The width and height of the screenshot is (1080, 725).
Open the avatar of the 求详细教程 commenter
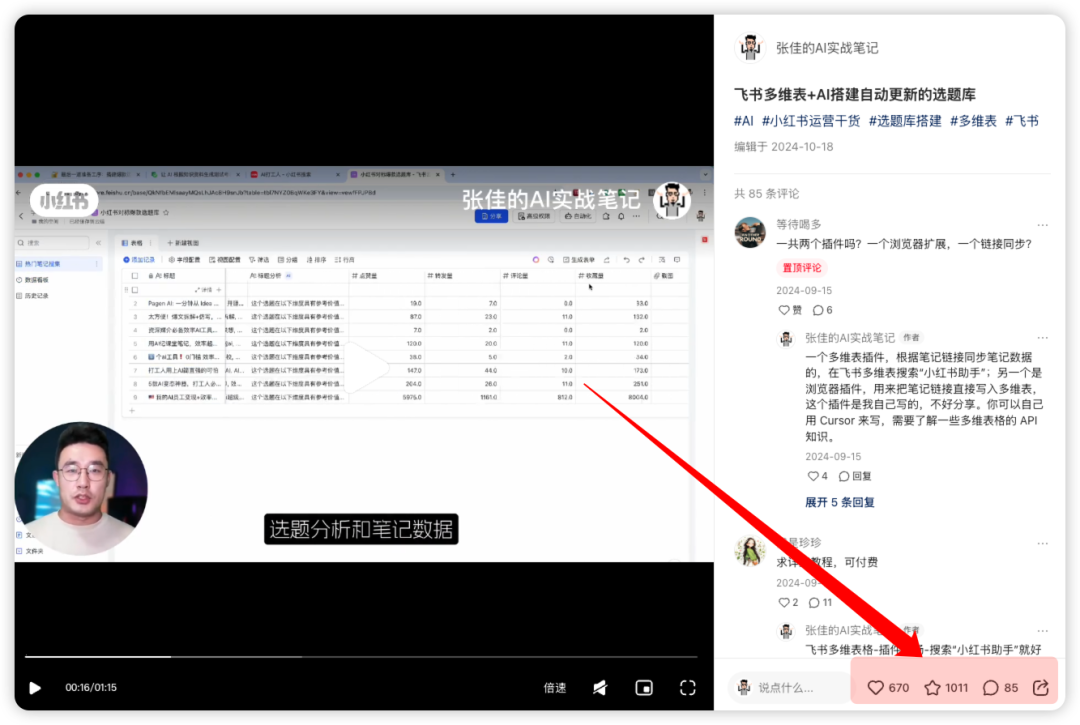(x=750, y=551)
